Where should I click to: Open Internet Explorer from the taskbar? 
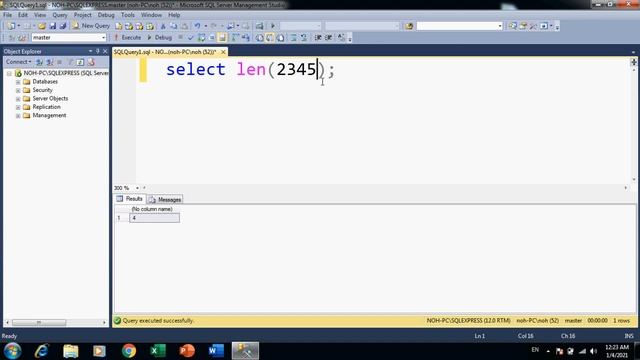point(42,351)
